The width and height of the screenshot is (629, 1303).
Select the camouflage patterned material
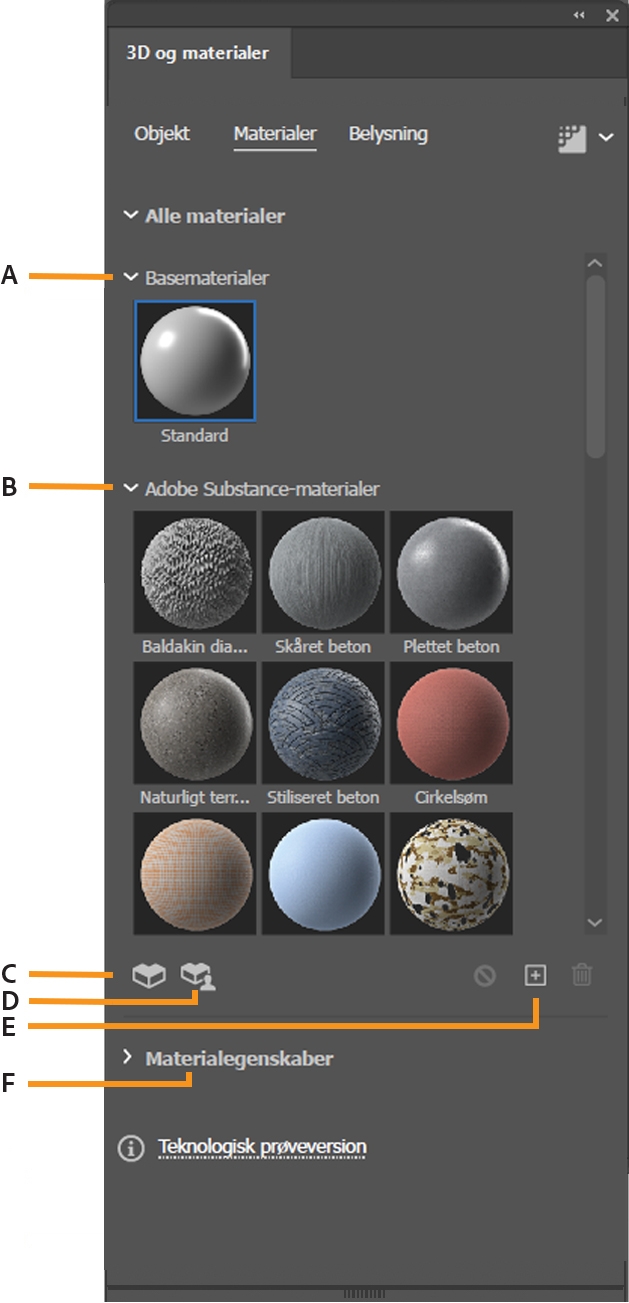pos(451,872)
